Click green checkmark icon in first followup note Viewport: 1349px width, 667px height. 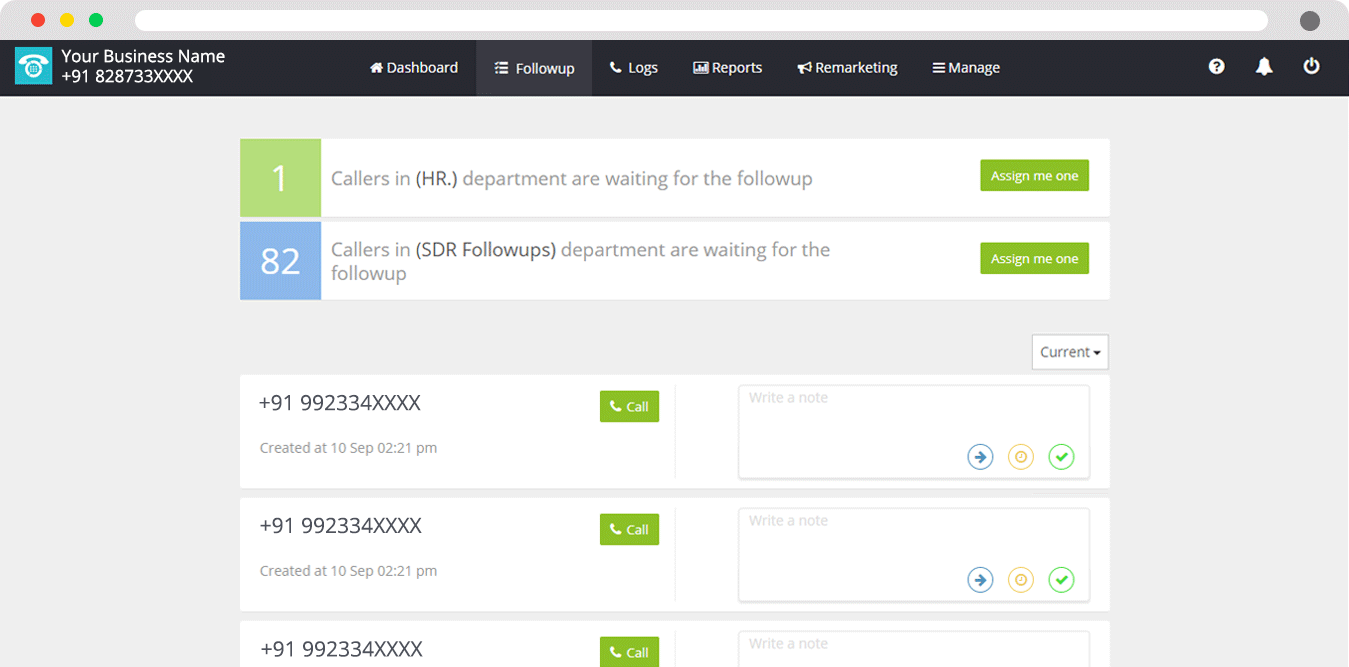tap(1061, 457)
